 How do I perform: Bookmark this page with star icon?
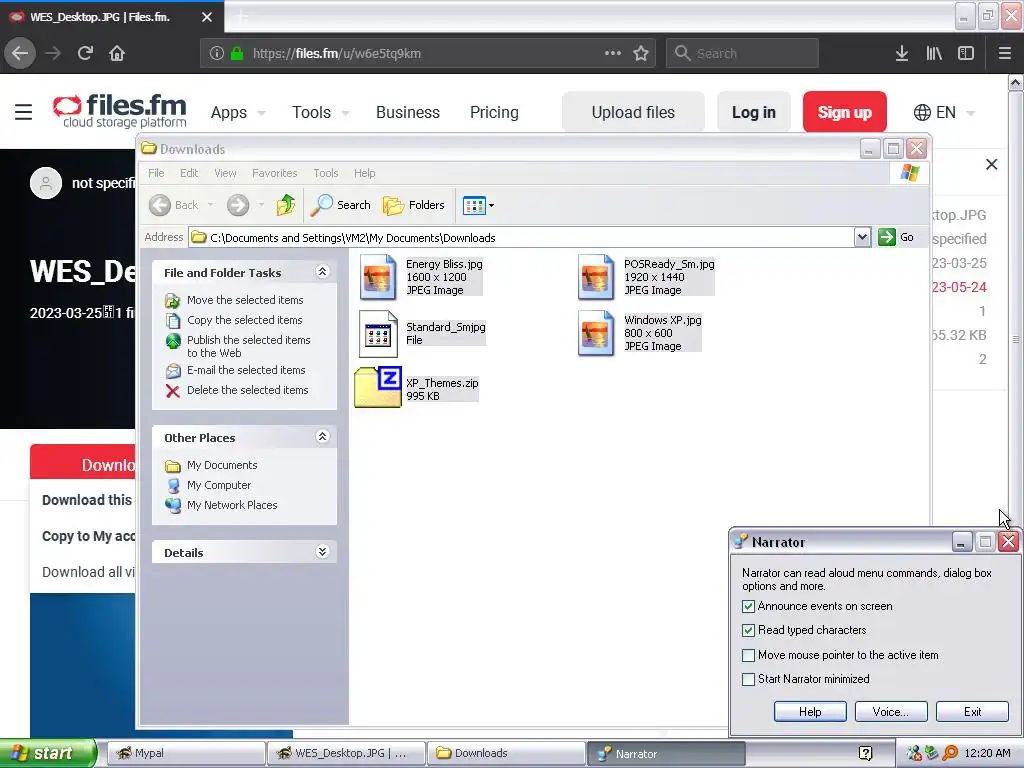[641, 53]
